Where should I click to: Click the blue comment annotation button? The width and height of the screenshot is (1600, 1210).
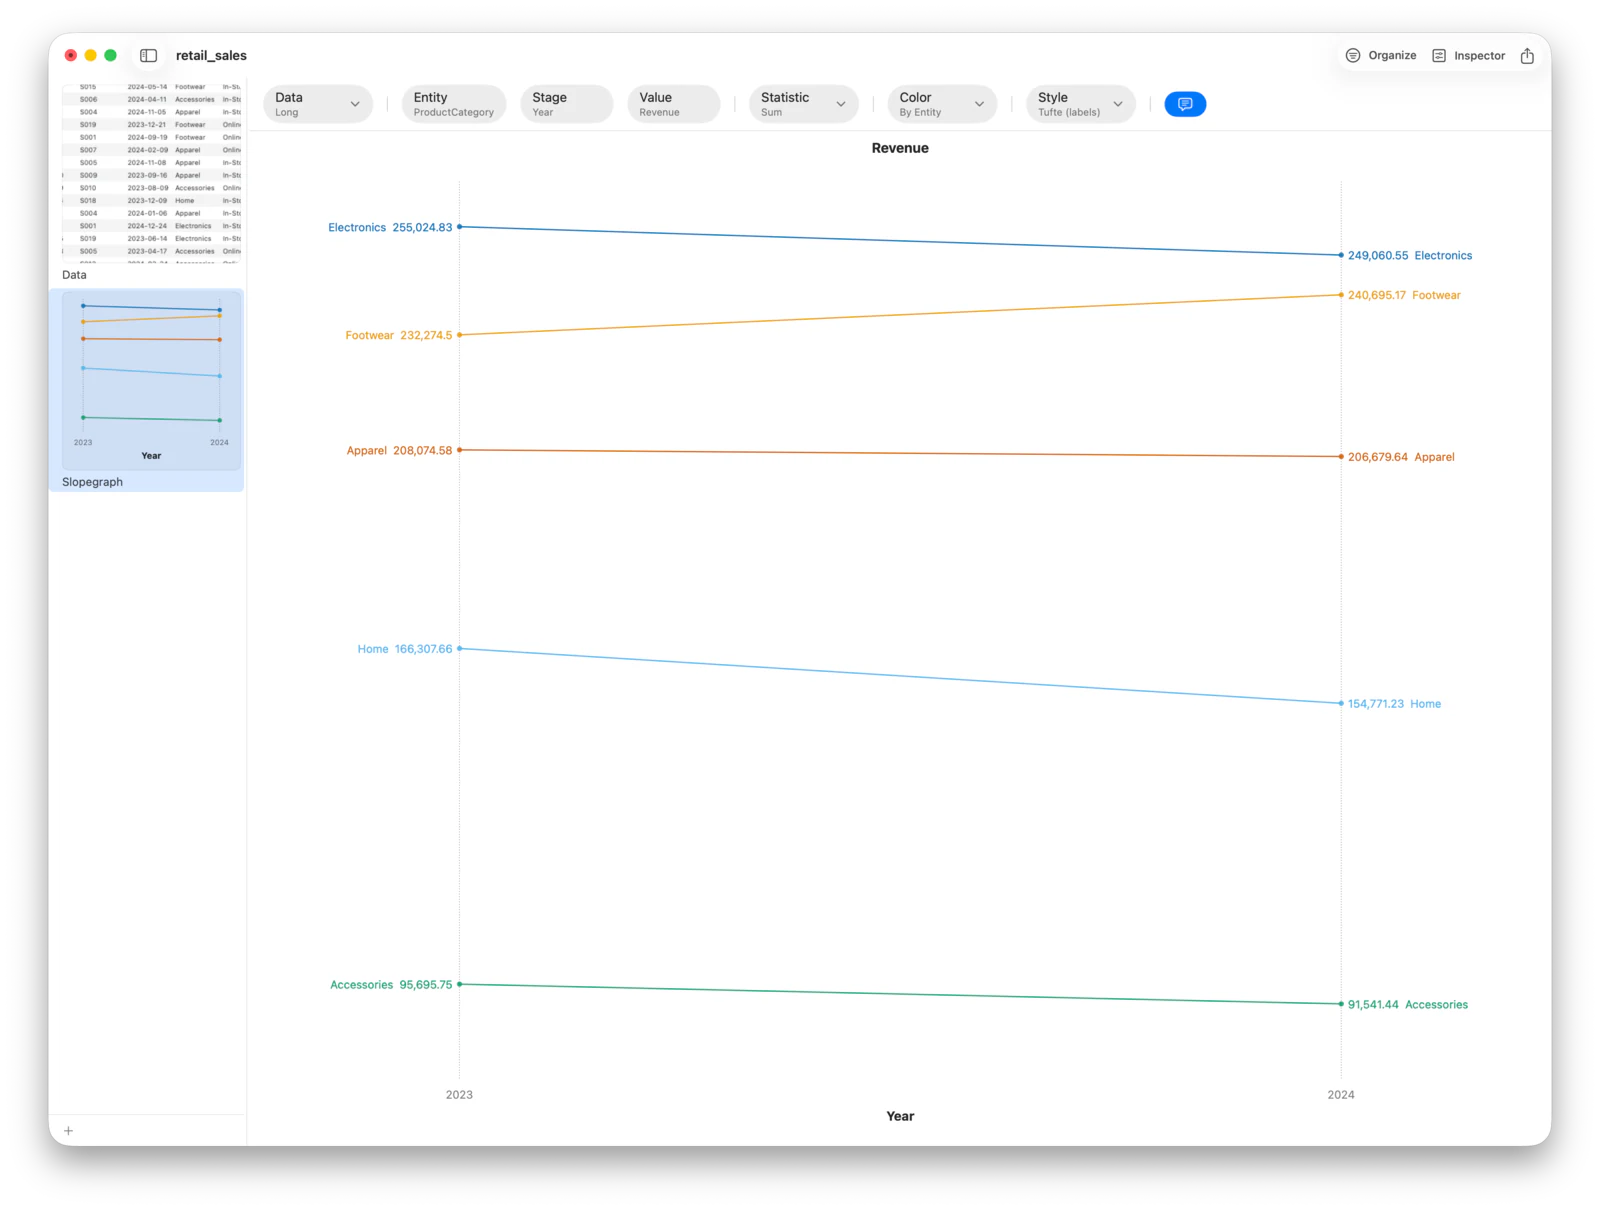[x=1185, y=104]
